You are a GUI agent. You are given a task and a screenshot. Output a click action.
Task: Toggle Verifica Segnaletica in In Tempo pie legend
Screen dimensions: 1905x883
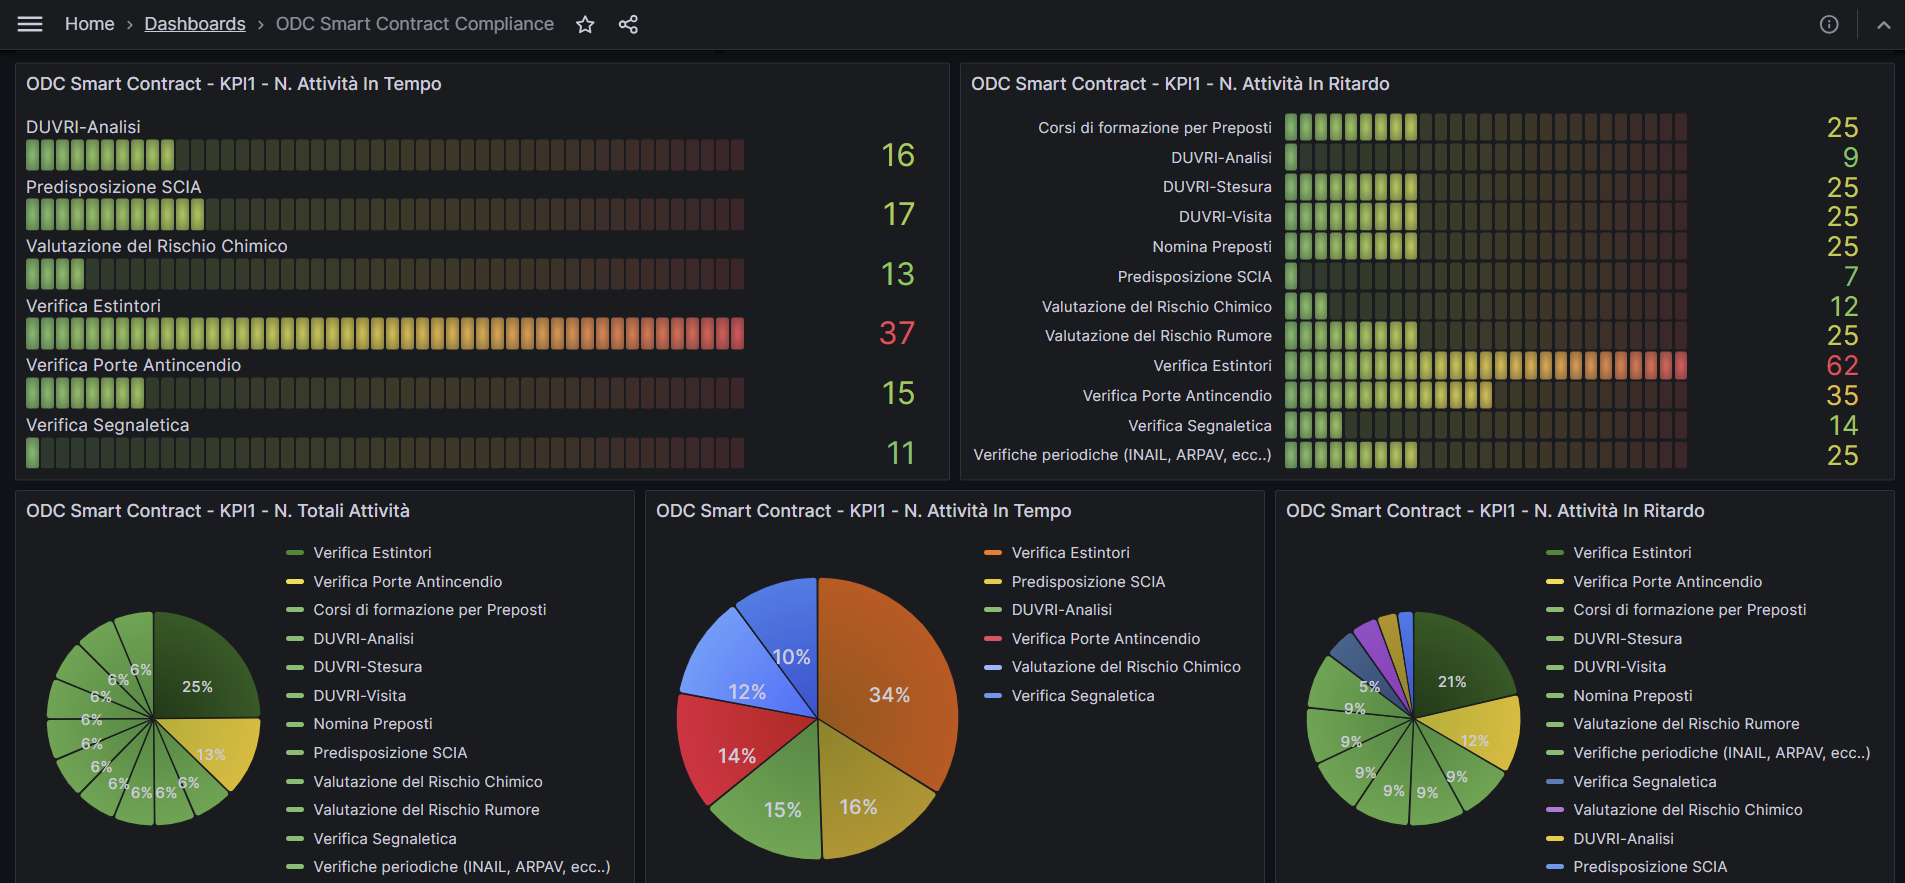click(1083, 696)
